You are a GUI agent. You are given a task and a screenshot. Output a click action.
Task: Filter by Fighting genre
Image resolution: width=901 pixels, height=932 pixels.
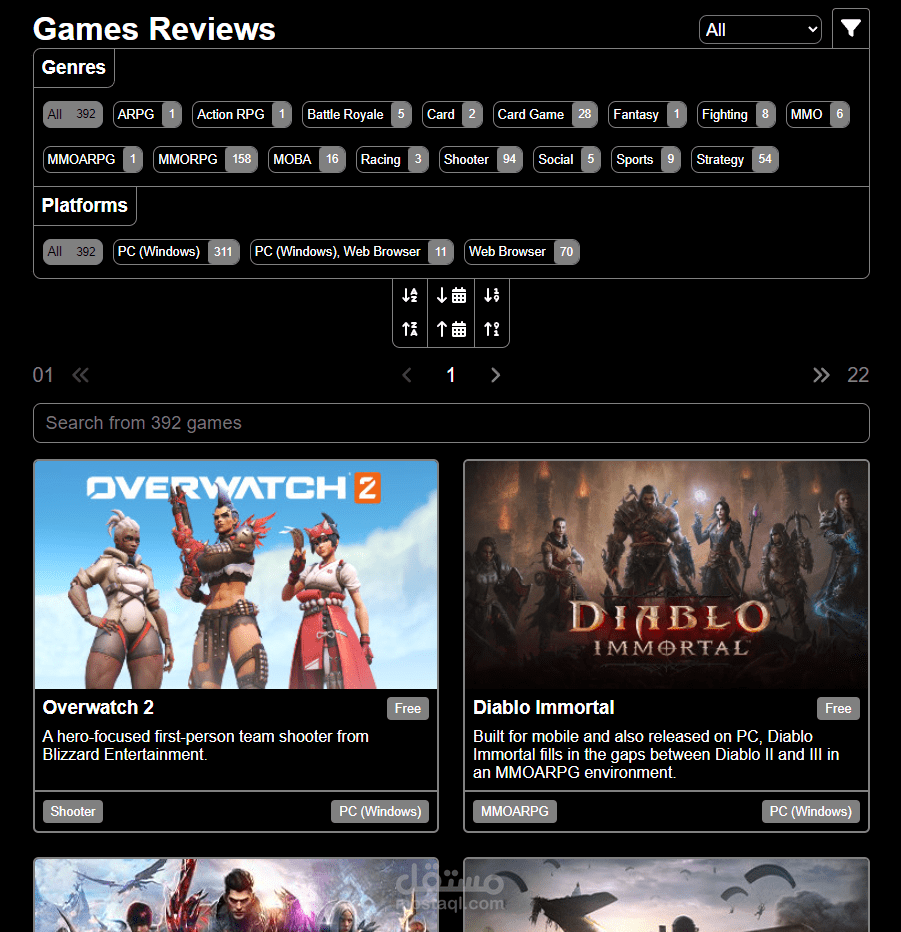736,114
